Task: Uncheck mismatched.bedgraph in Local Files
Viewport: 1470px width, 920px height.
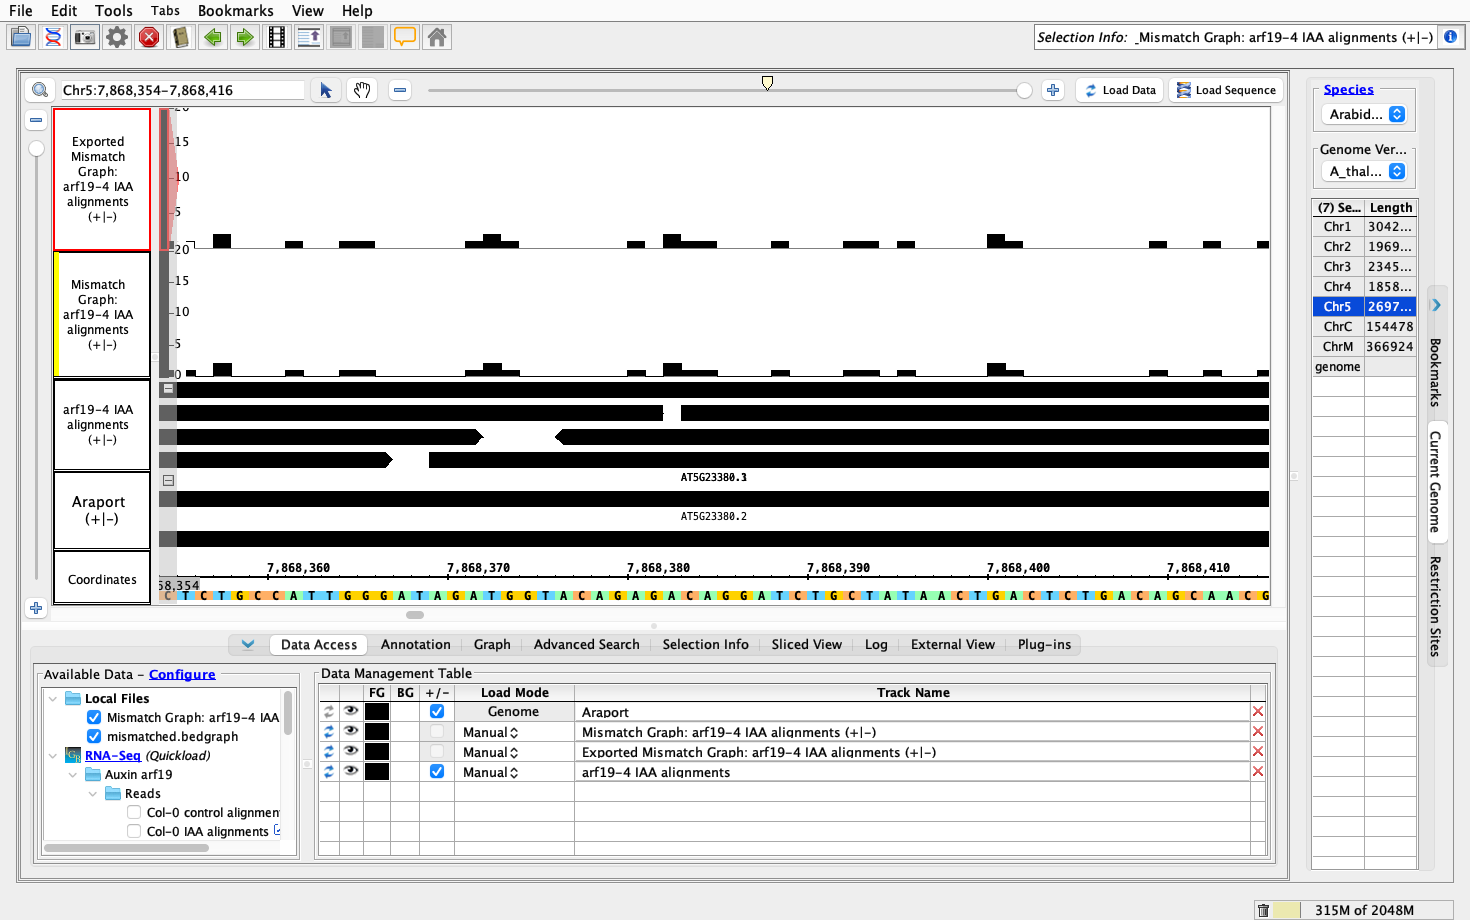Action: (x=94, y=736)
